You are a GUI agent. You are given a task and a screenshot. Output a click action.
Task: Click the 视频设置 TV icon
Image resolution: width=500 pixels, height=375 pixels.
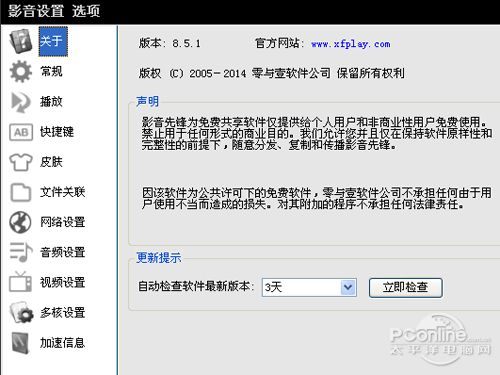point(21,282)
